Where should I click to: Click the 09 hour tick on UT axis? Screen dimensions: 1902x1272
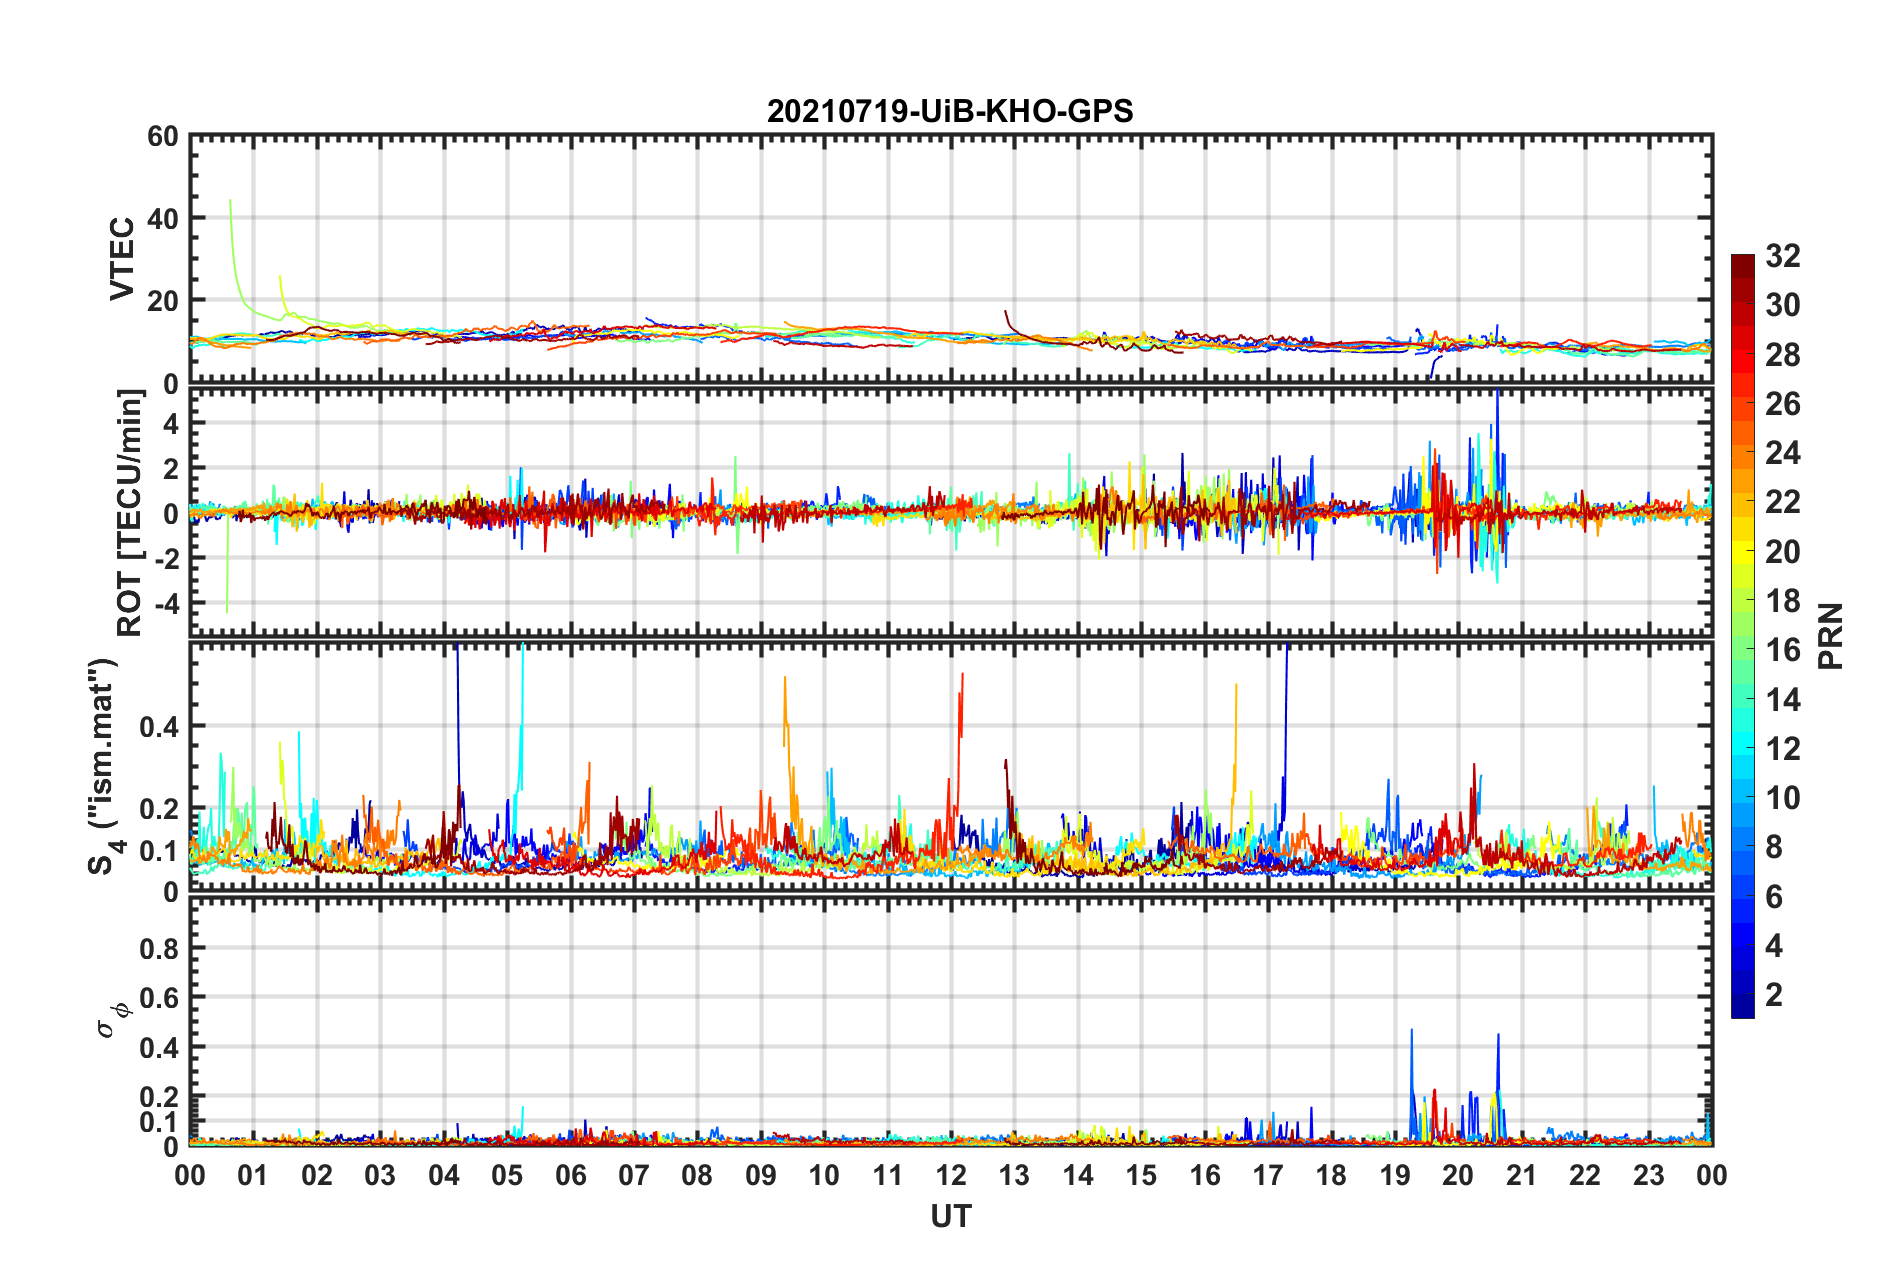click(x=761, y=1176)
